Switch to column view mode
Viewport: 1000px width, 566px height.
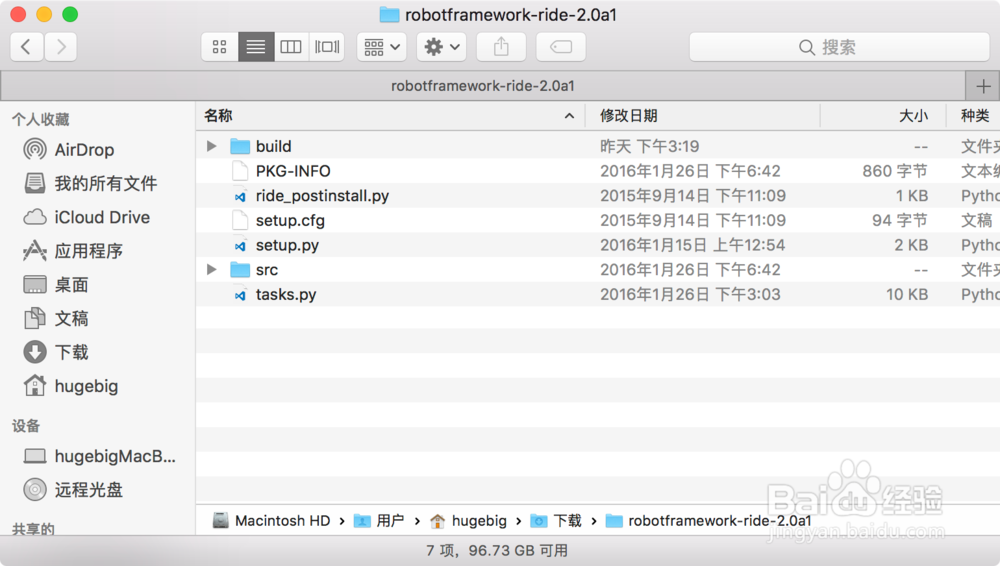291,47
